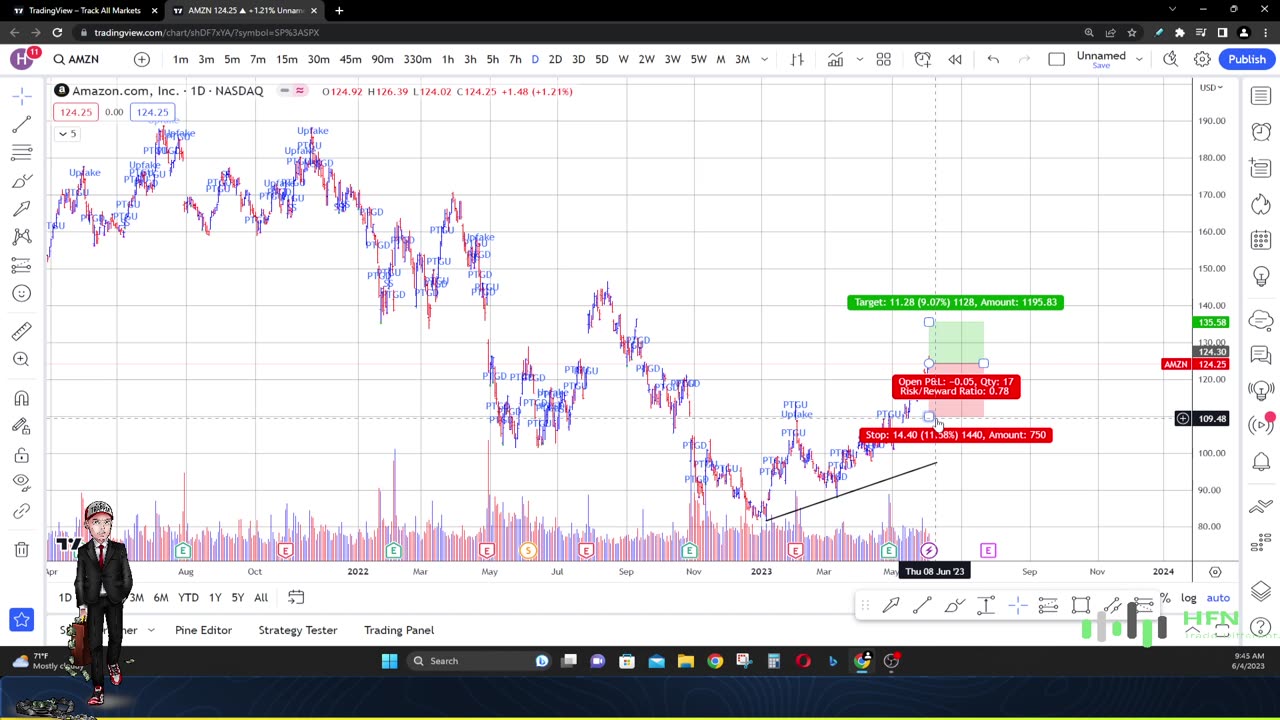Open the notifications bell in right sidebar
The height and width of the screenshot is (720, 1280).
click(x=1260, y=461)
